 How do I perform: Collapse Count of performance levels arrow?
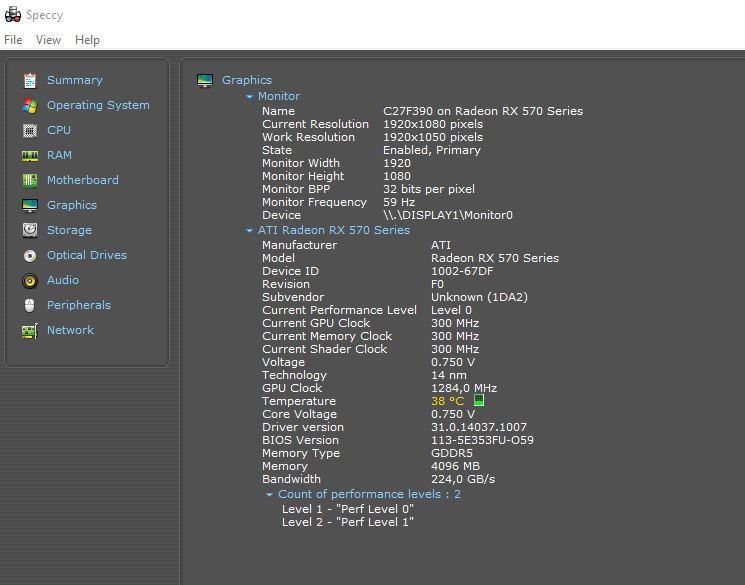pyautogui.click(x=269, y=495)
